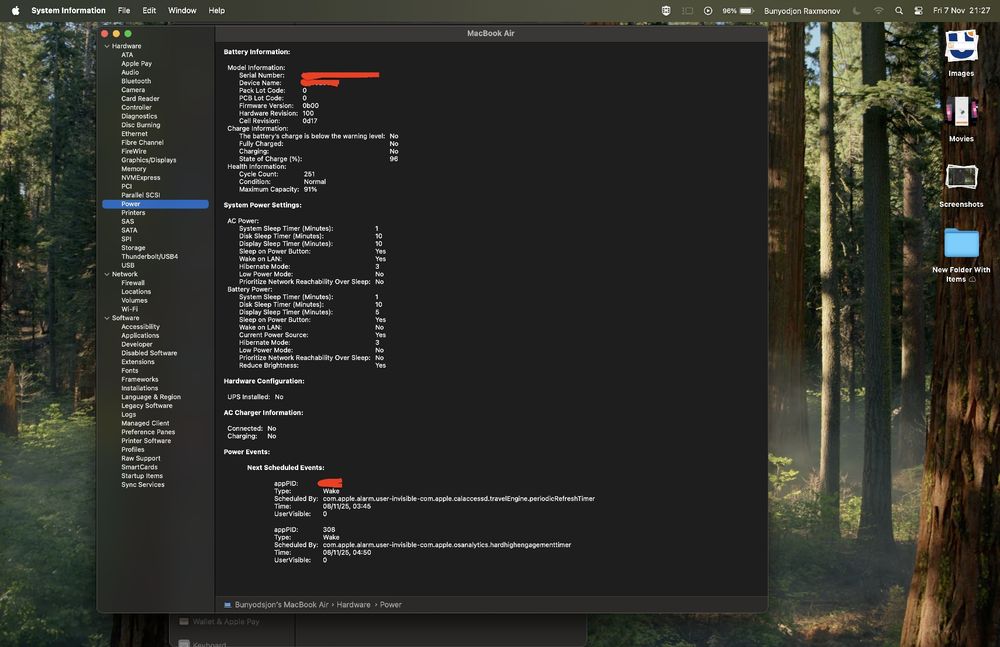
Task: Select Fonts under Software
Action: pyautogui.click(x=129, y=371)
